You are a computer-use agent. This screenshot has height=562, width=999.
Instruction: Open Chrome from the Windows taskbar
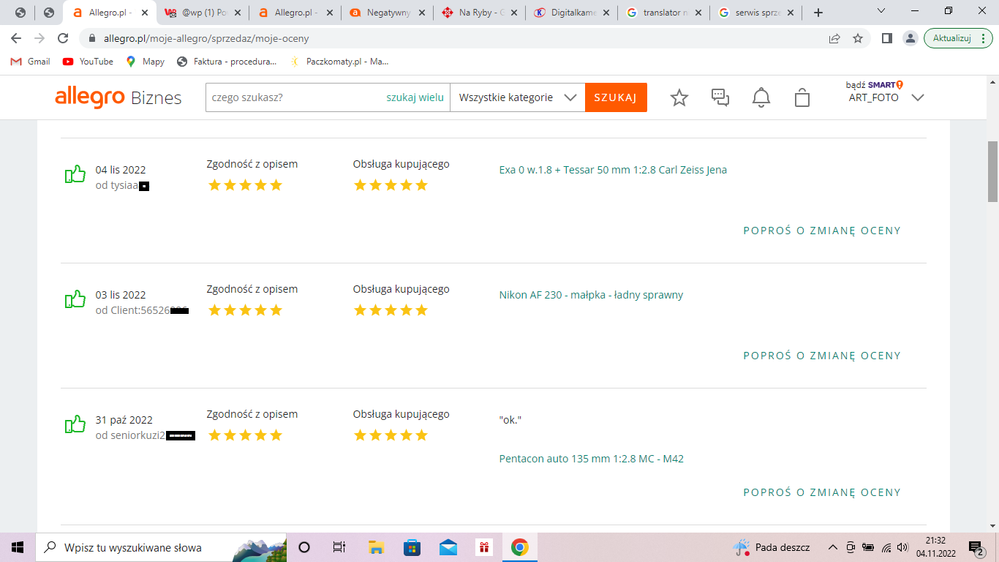pyautogui.click(x=519, y=547)
